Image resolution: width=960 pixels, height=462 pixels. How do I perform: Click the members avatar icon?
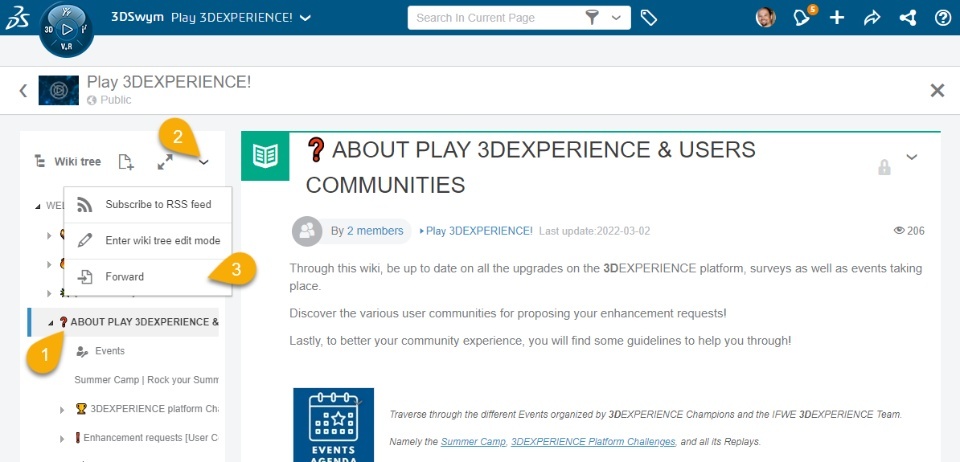tap(307, 231)
